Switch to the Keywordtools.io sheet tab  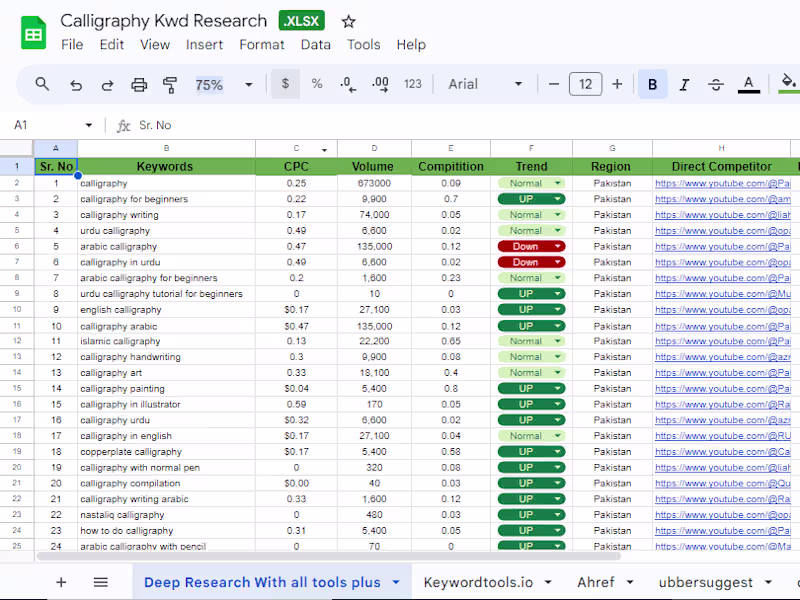point(478,582)
